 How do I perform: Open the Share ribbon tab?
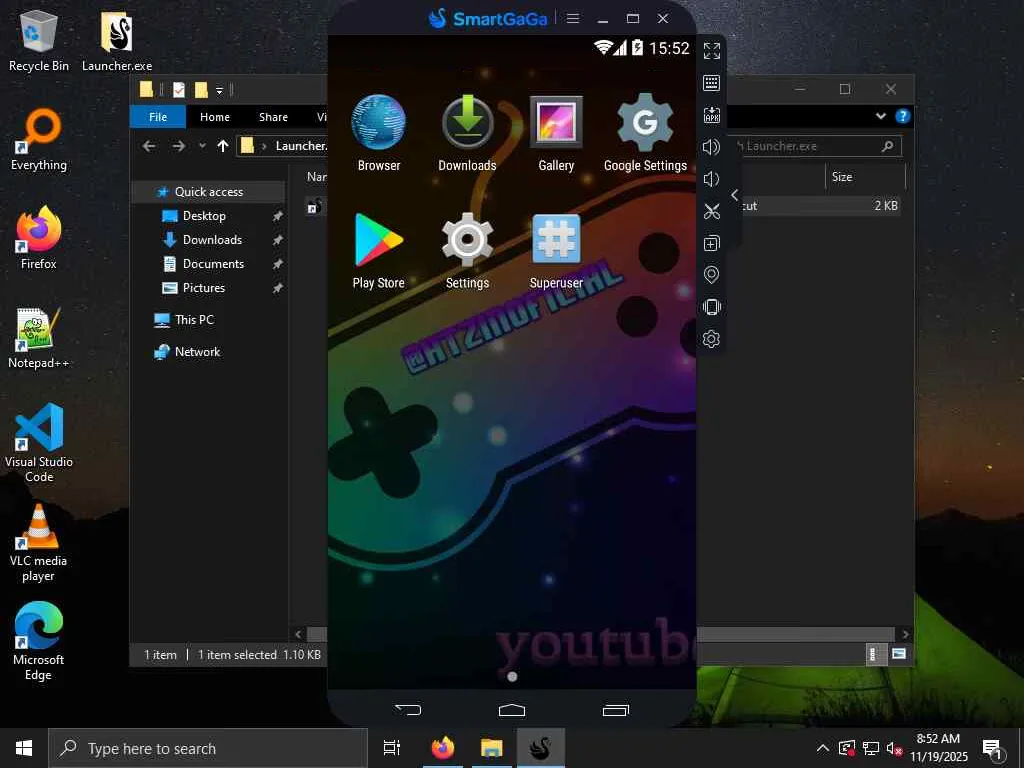tap(273, 117)
